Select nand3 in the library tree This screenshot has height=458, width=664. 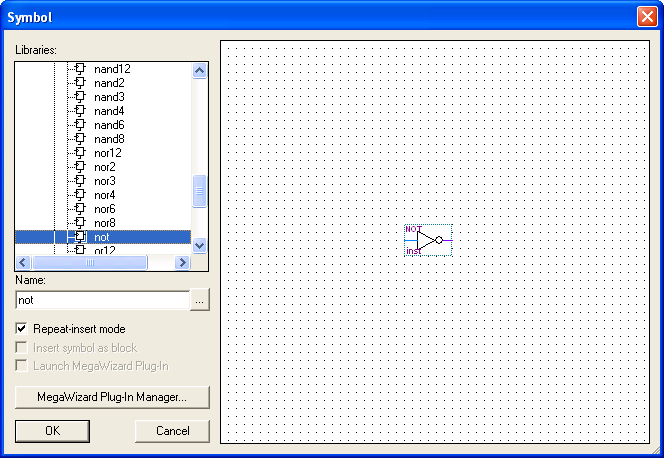[109, 97]
